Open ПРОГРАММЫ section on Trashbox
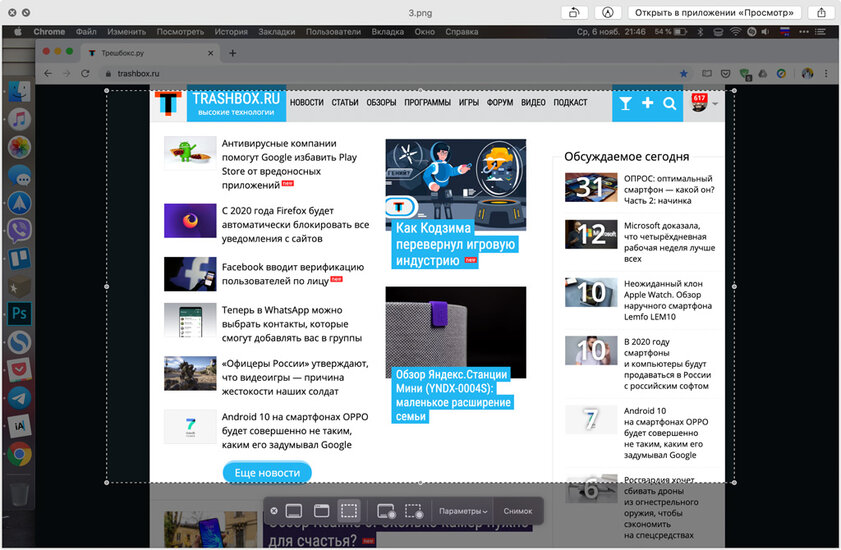 click(x=427, y=102)
